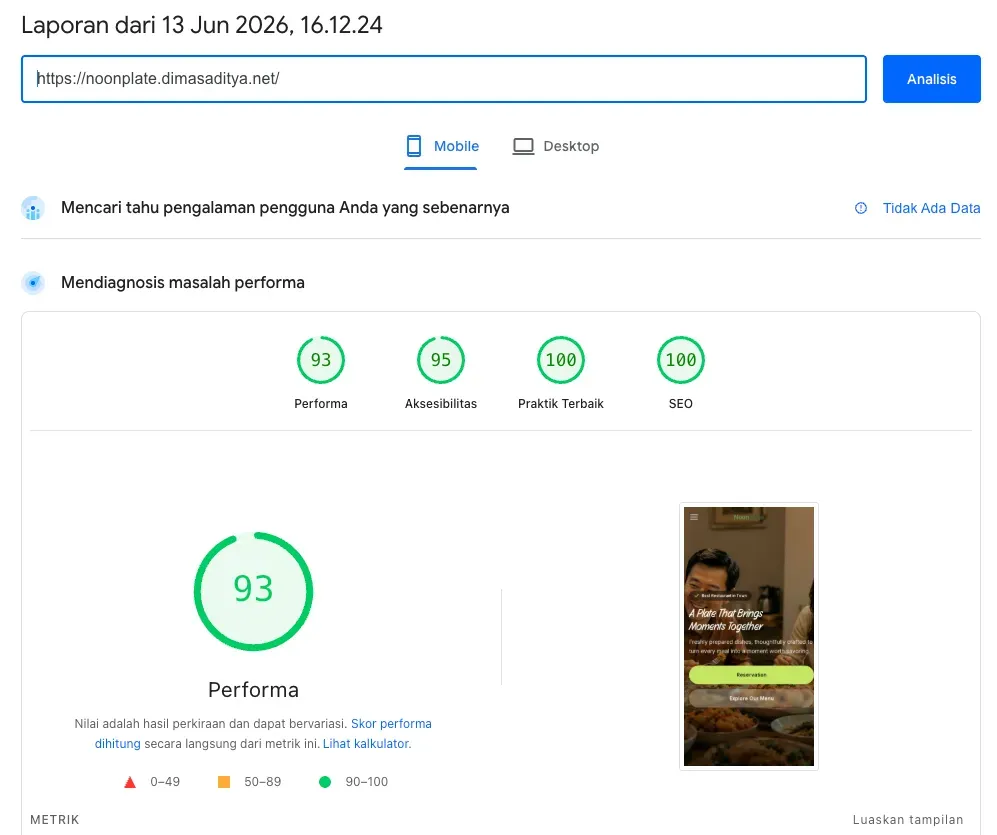Image resolution: width=997 pixels, height=835 pixels.
Task: Click the orange square 50–89 legend icon
Action: [224, 782]
